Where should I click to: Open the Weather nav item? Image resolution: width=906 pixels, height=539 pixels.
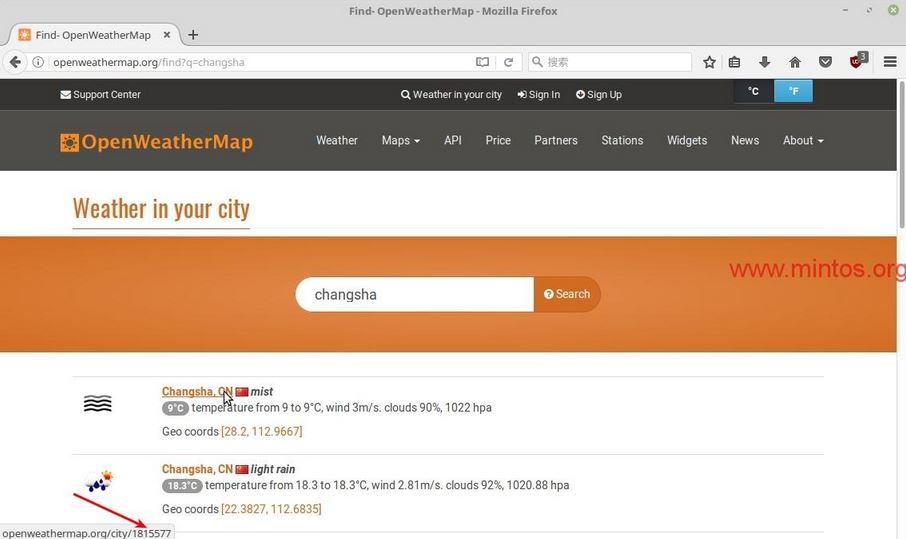click(337, 140)
